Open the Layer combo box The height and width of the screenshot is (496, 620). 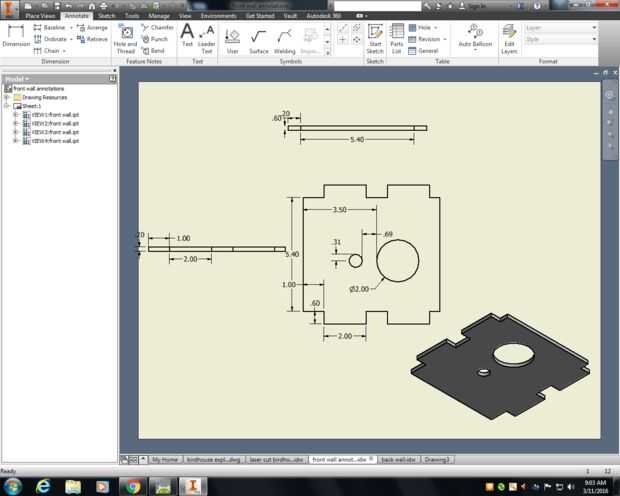[561, 28]
